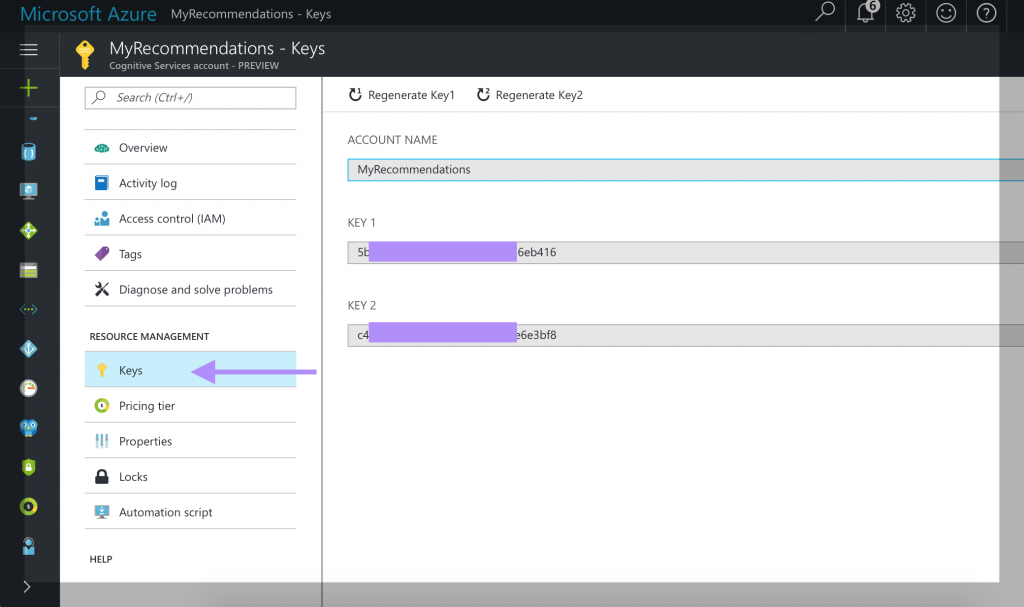Expand the left sidebar with bottom chevron
This screenshot has height=607, width=1024.
coord(27,587)
